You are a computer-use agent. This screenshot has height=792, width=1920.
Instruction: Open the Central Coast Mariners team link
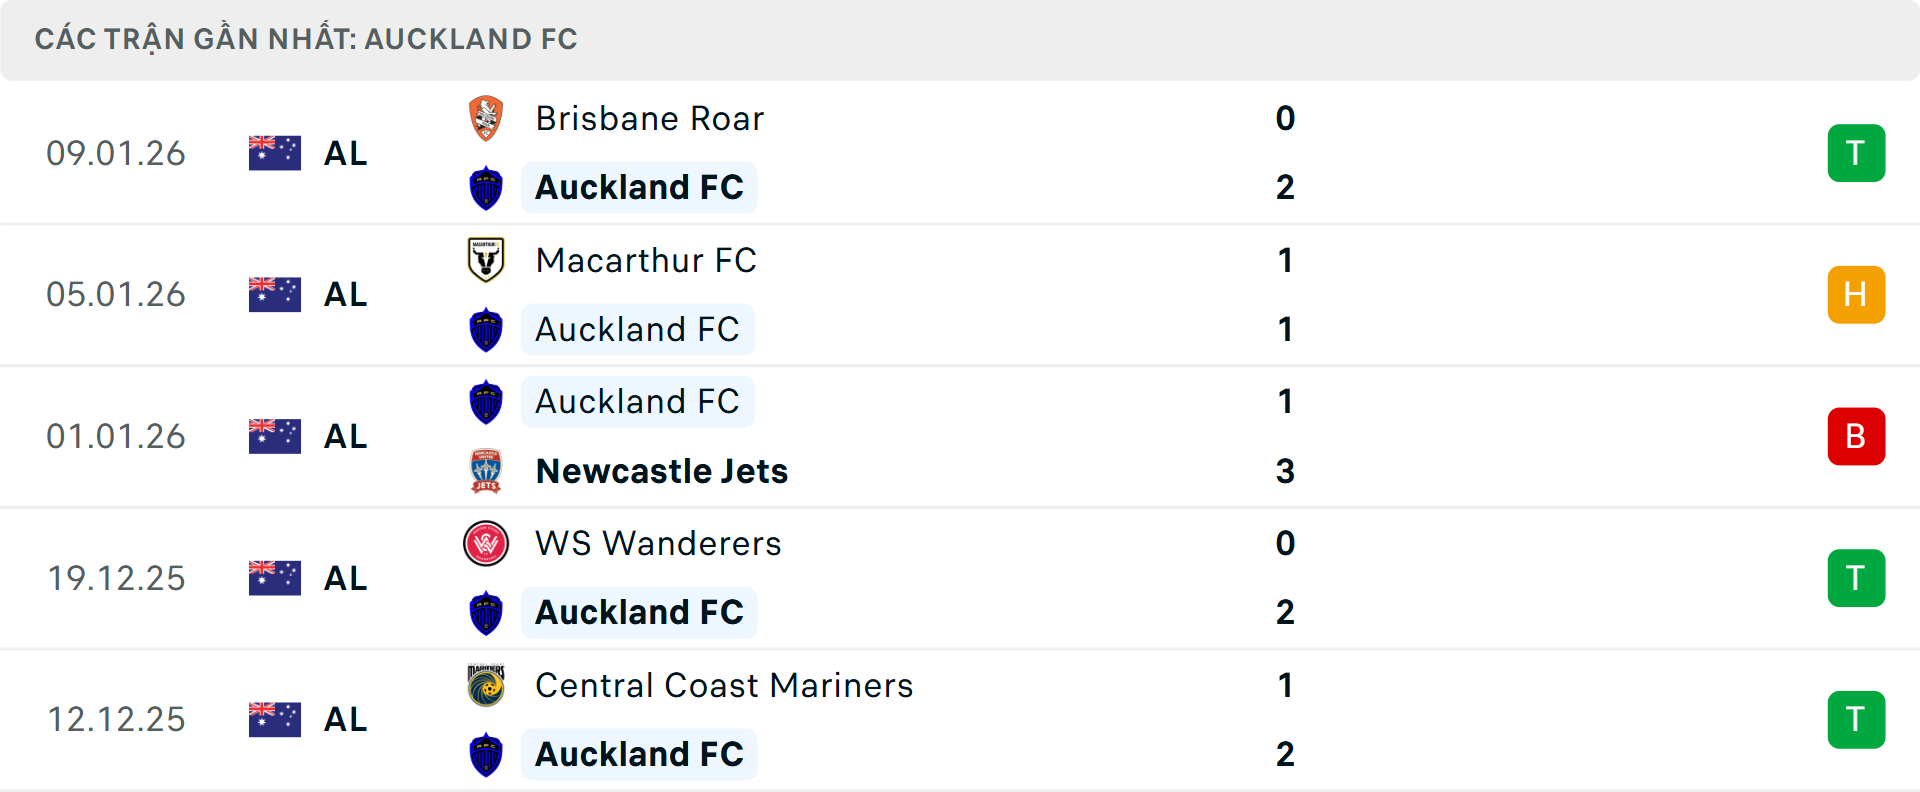[724, 685]
